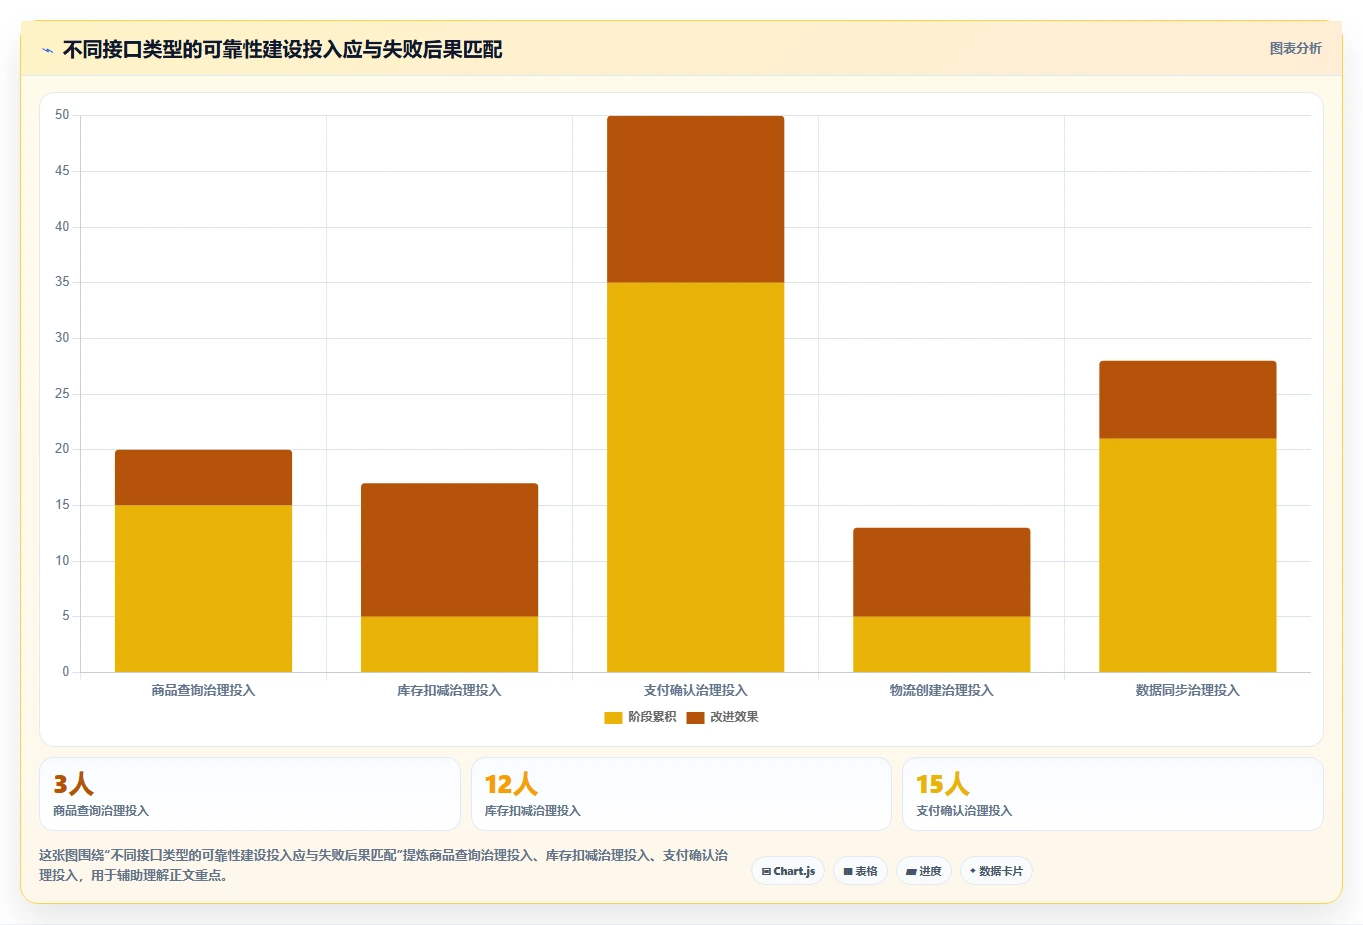The width and height of the screenshot is (1363, 925).
Task: Click the yellow segment of the 物流创建治理投入 bar
Action: pyautogui.click(x=941, y=644)
